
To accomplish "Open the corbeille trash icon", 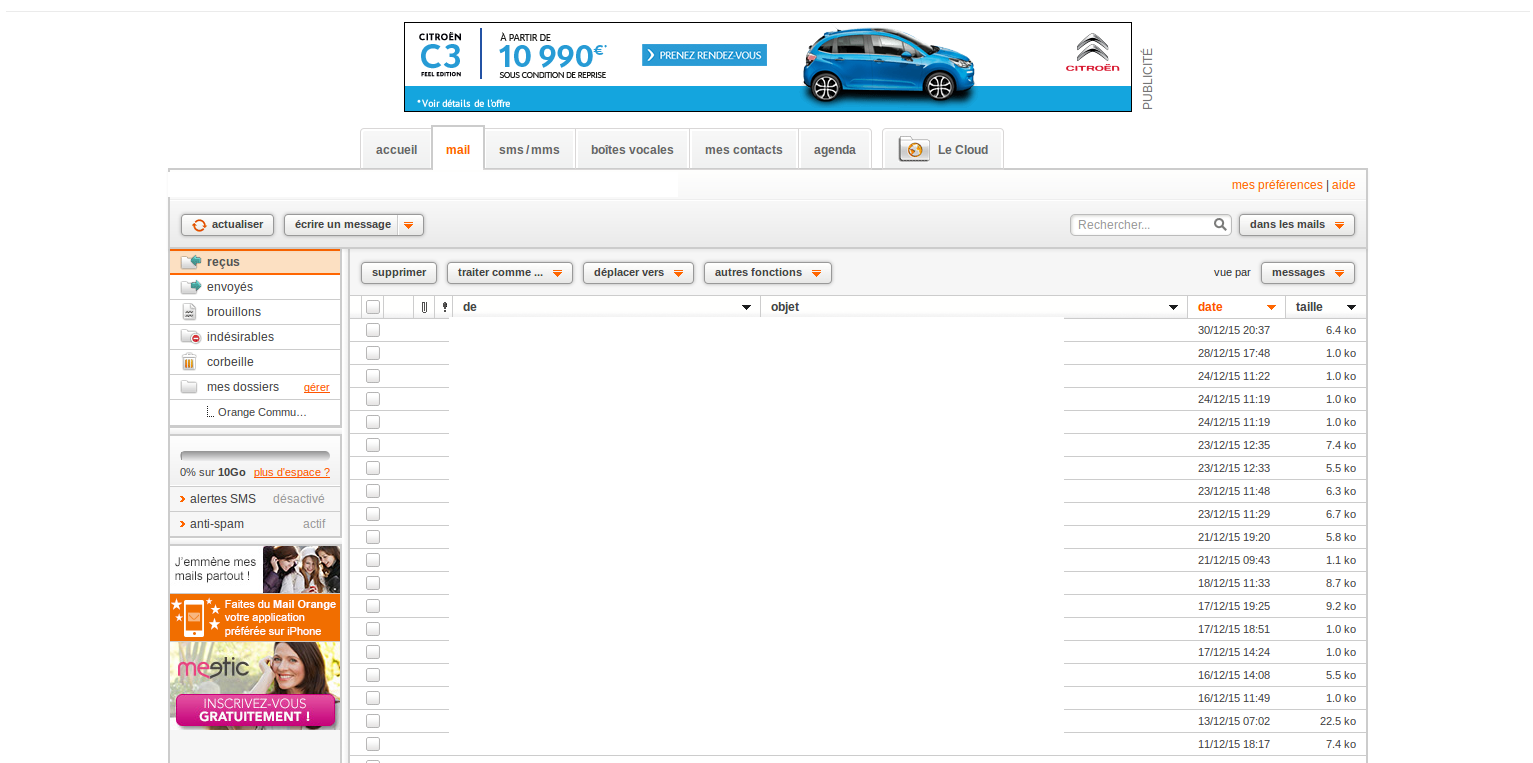I will coord(189,362).
